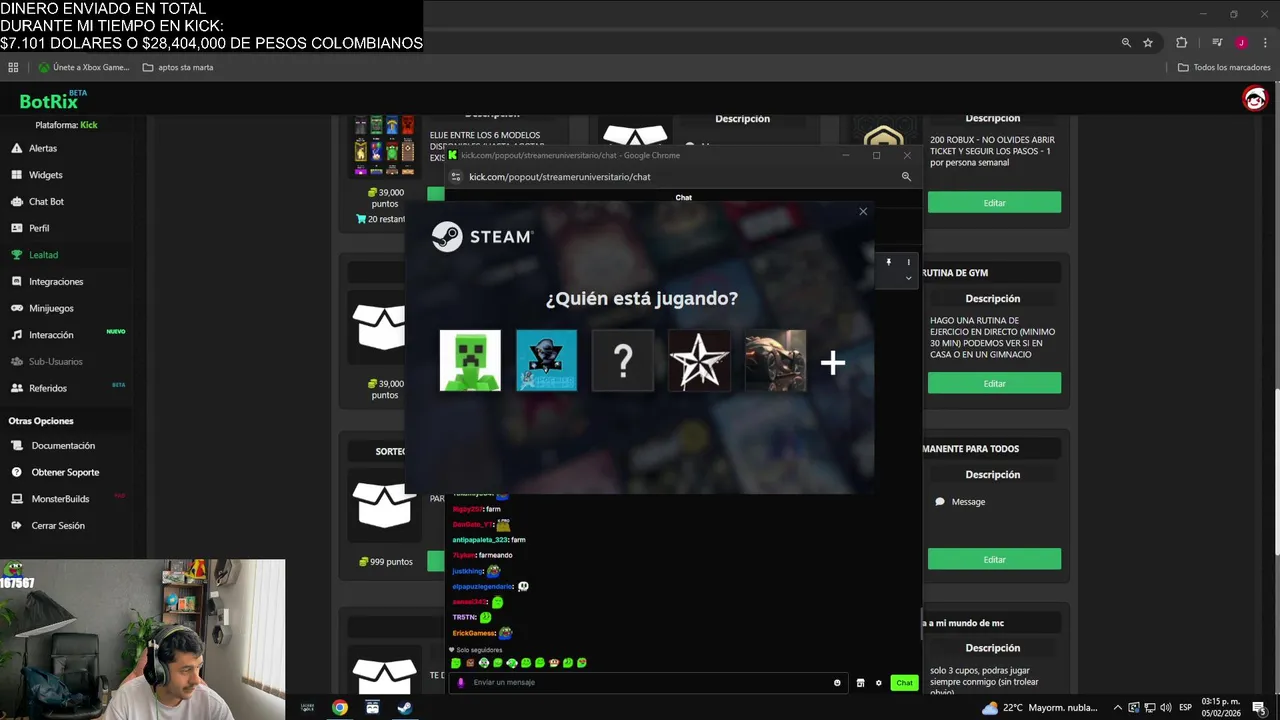1280x720 pixels.
Task: Select the Creeper profile in Steam
Action: pyautogui.click(x=470, y=360)
